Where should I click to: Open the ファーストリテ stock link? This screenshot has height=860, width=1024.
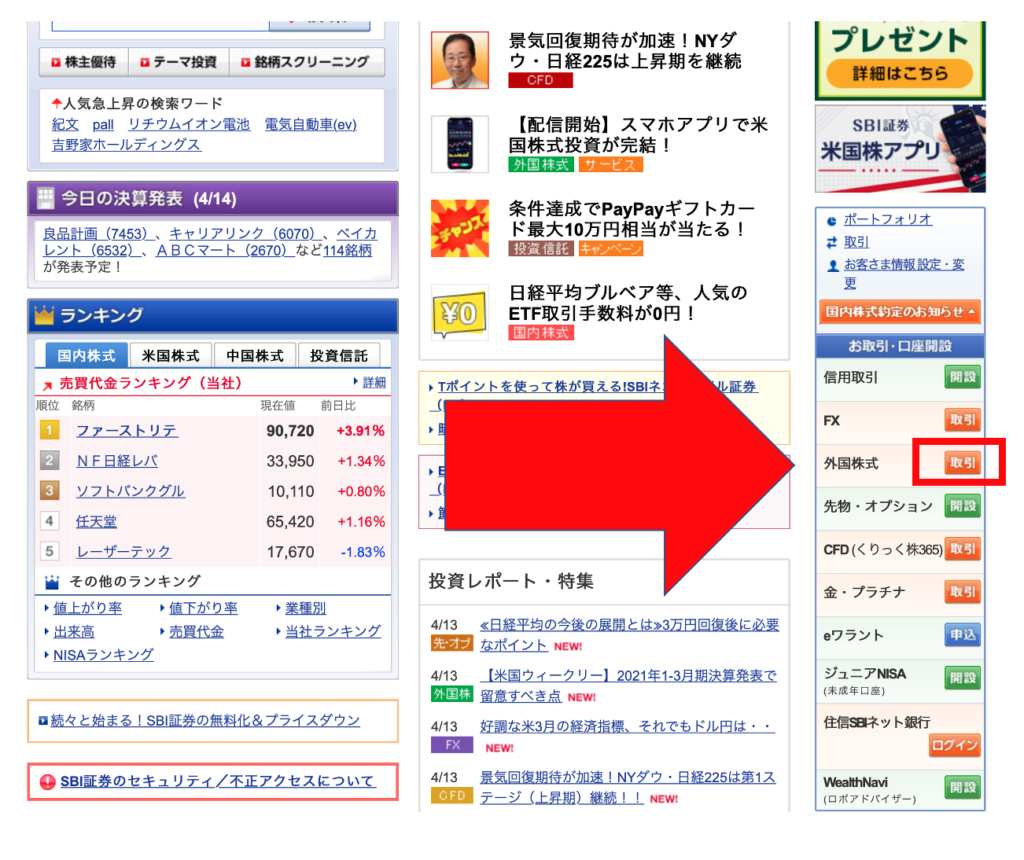pyautogui.click(x=127, y=430)
